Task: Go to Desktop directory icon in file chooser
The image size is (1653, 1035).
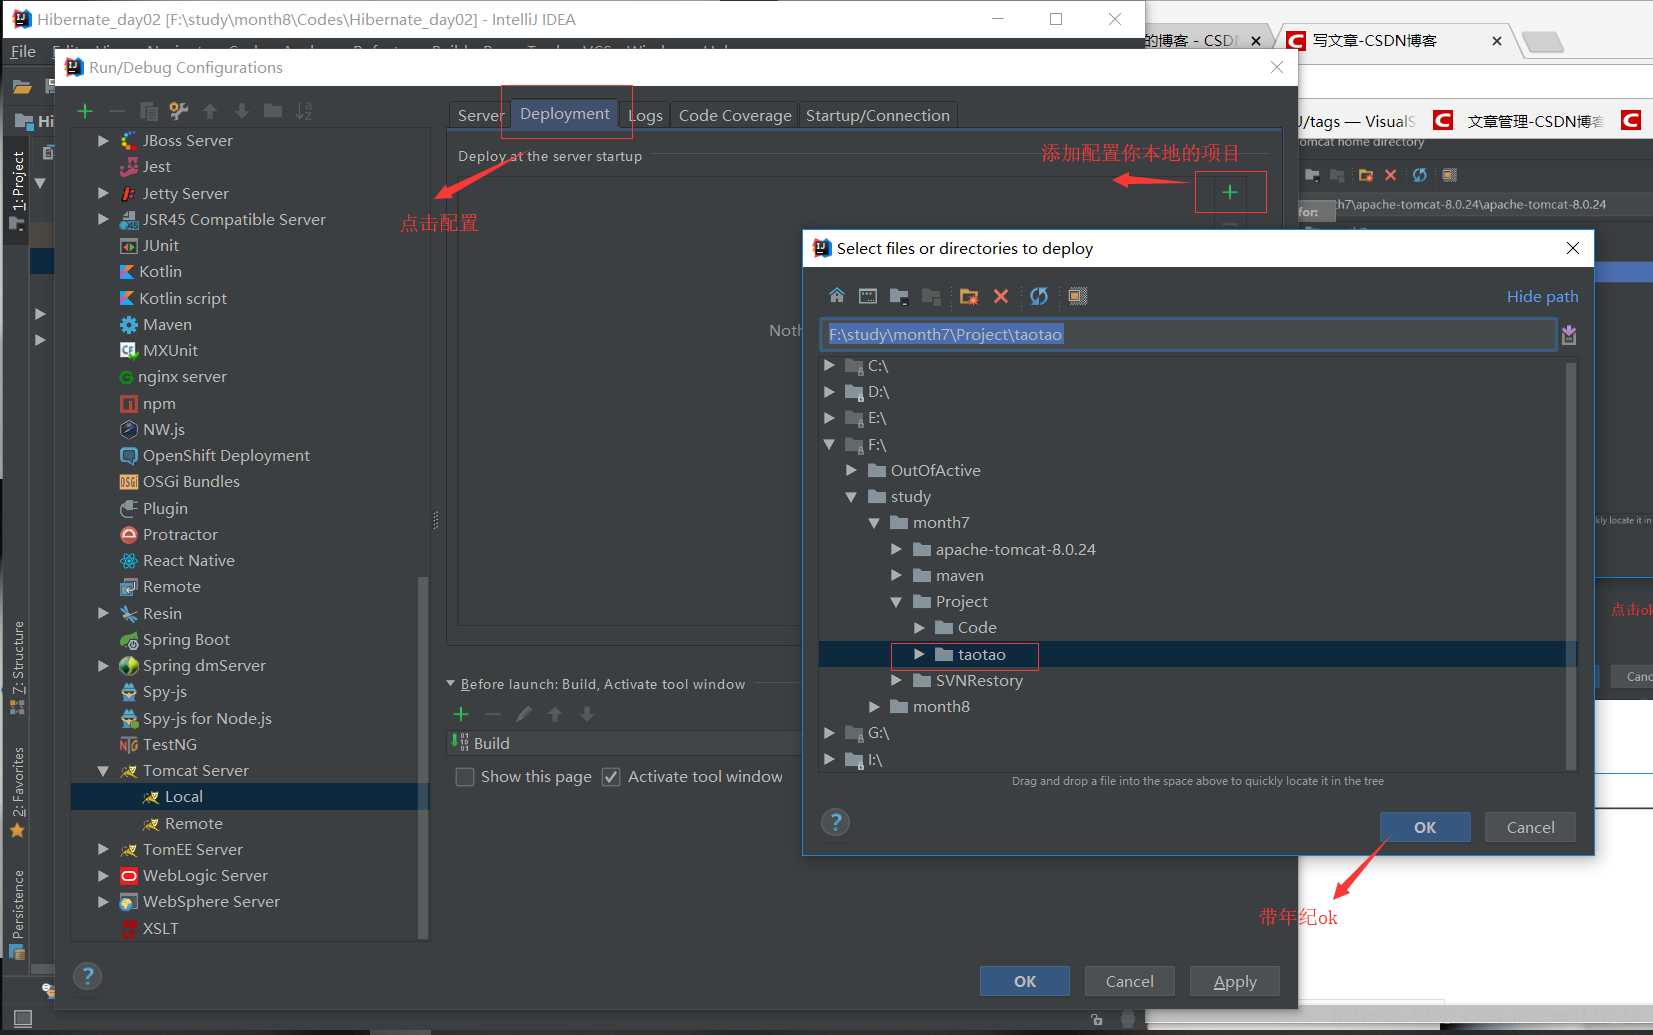Action: click(x=868, y=296)
